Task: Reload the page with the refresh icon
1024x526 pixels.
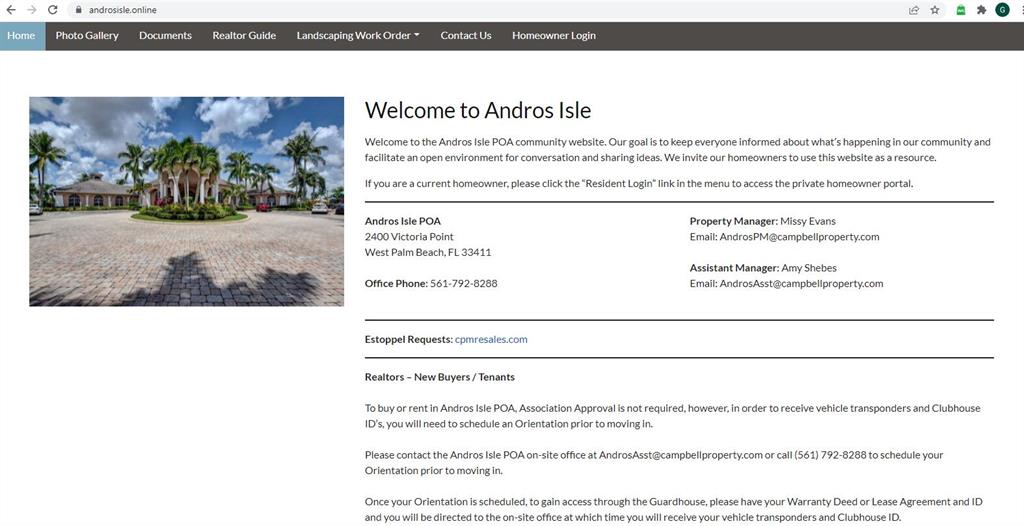Action: point(53,10)
